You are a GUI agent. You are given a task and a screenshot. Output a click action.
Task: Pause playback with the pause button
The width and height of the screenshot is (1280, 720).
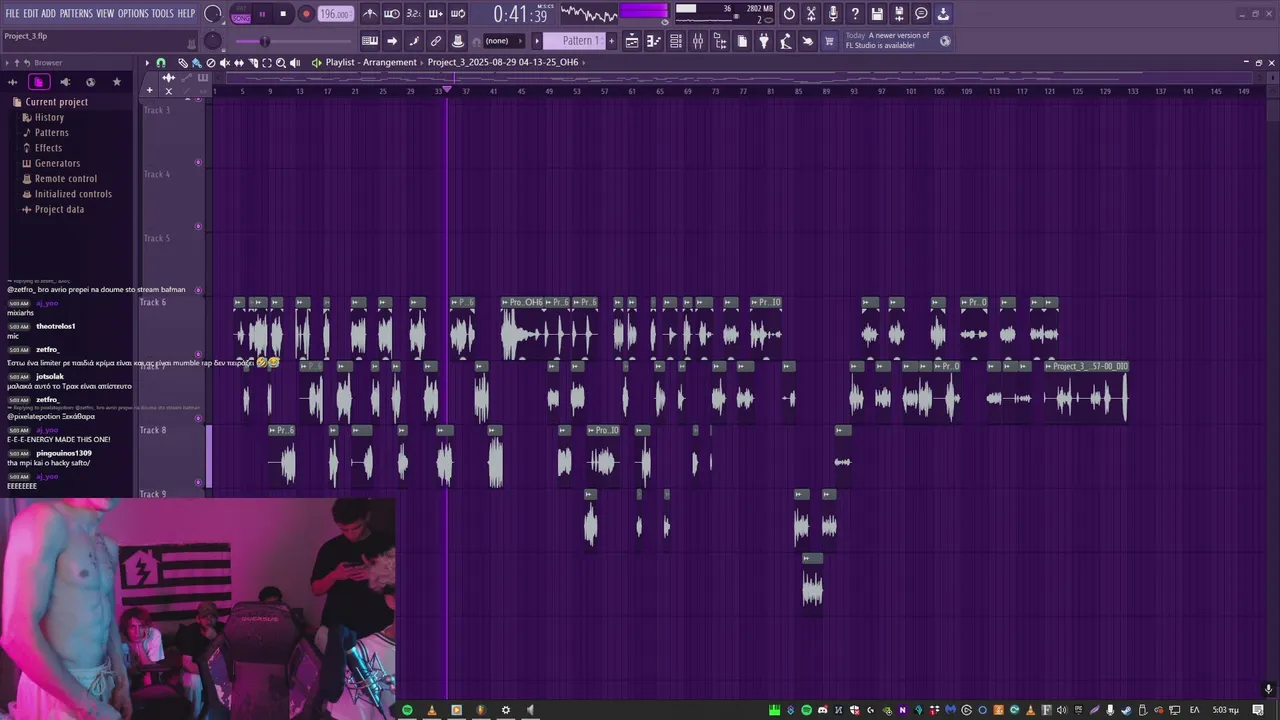point(262,14)
